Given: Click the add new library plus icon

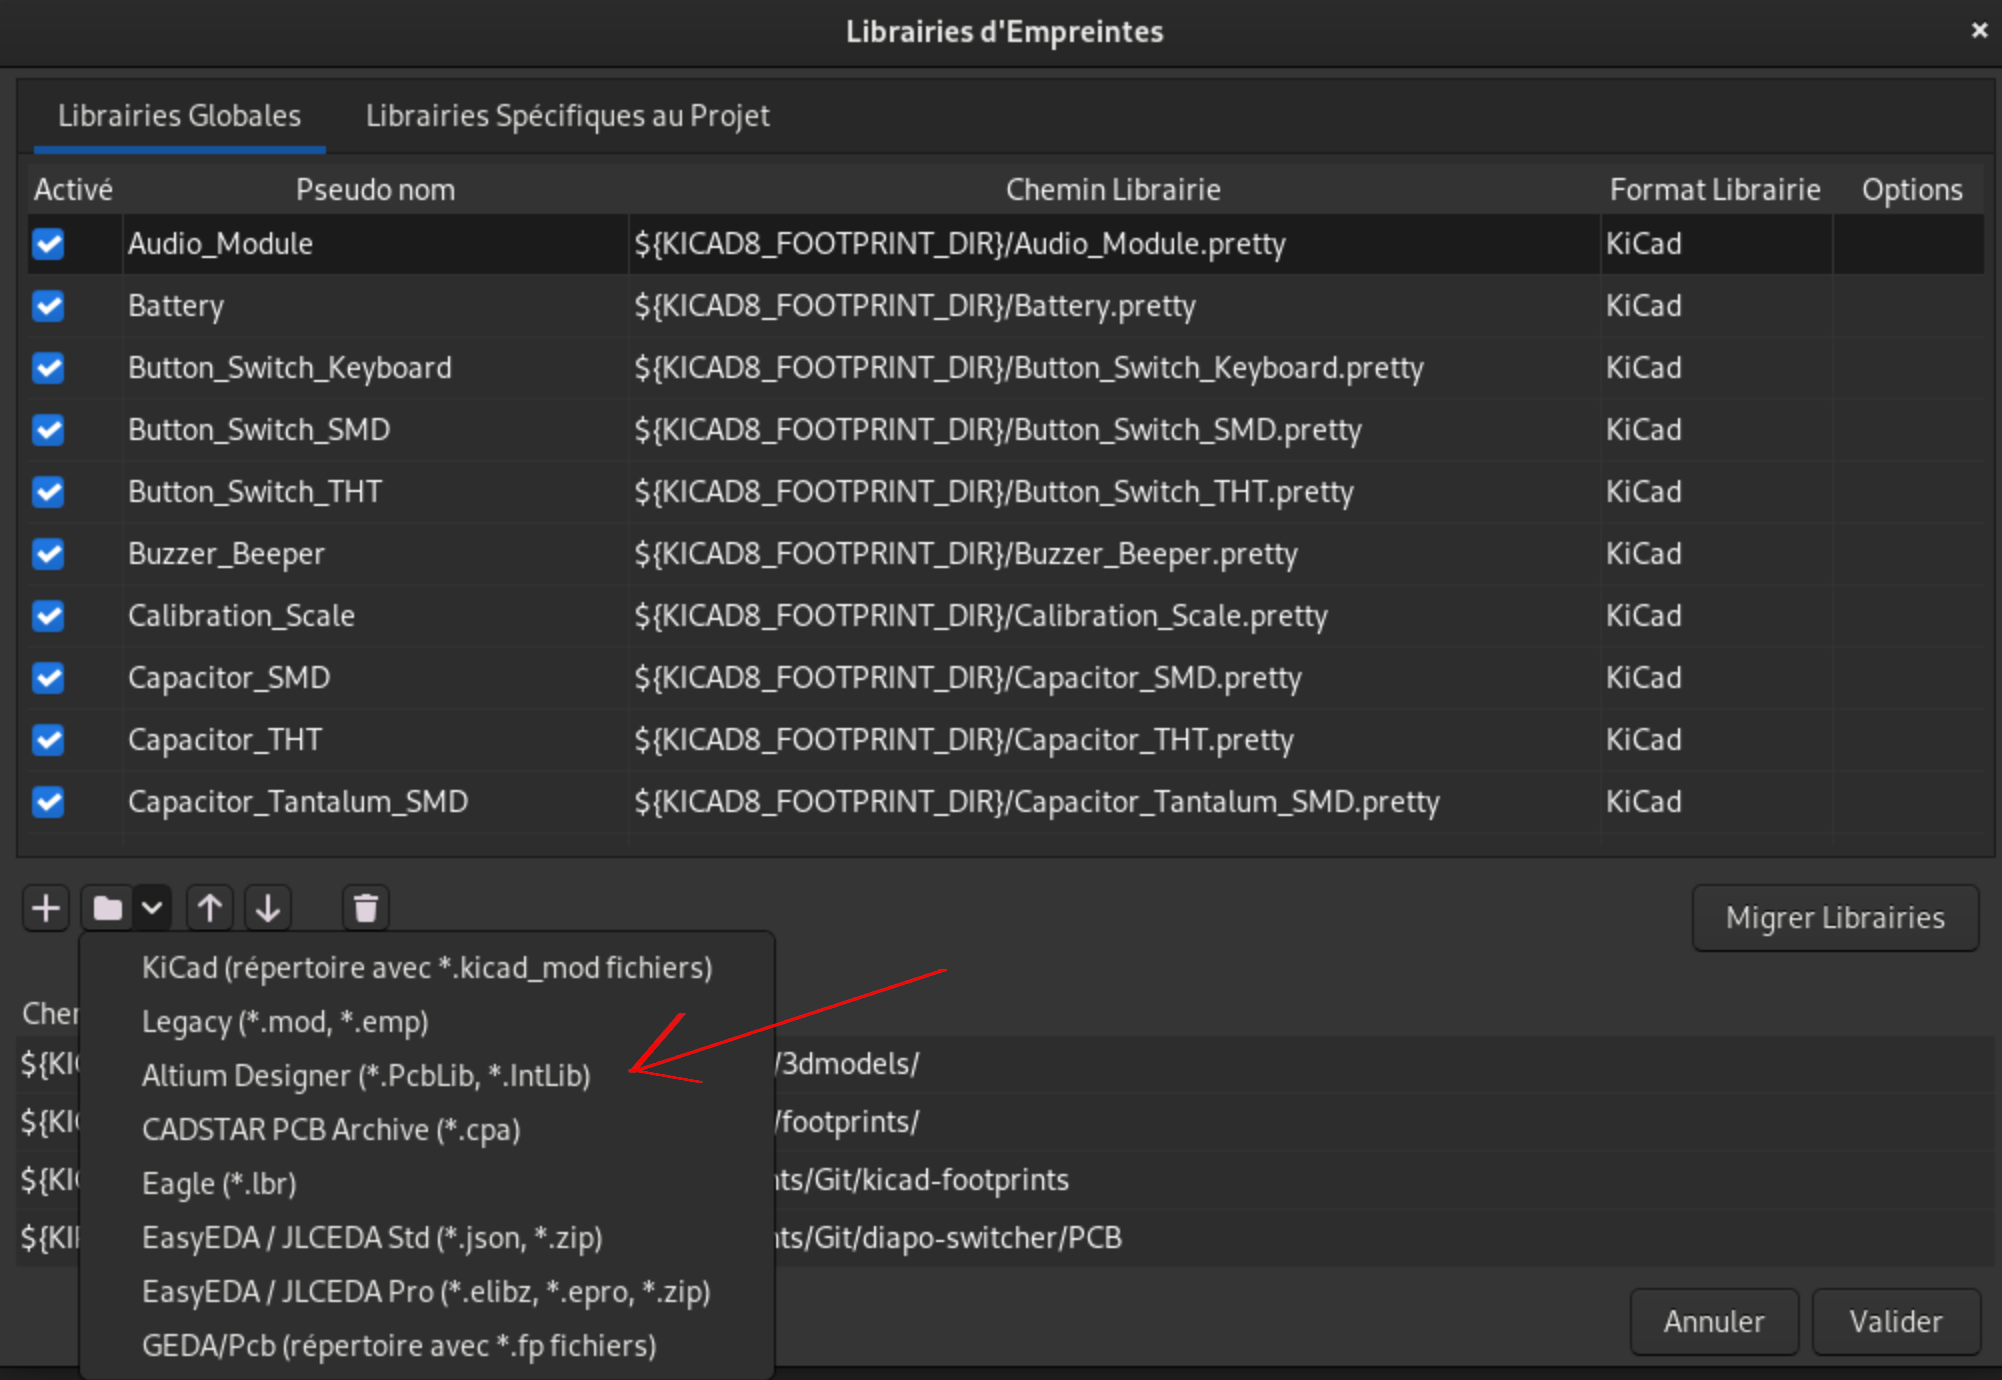Looking at the screenshot, I should pyautogui.click(x=46, y=908).
